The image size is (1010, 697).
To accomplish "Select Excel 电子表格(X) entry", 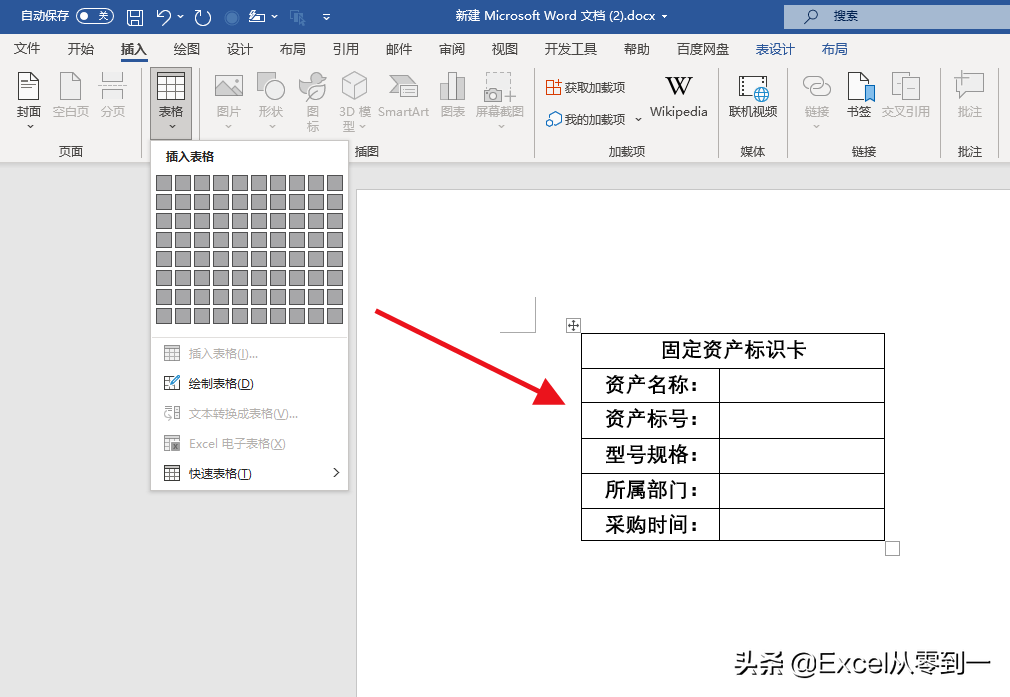I will tap(249, 443).
